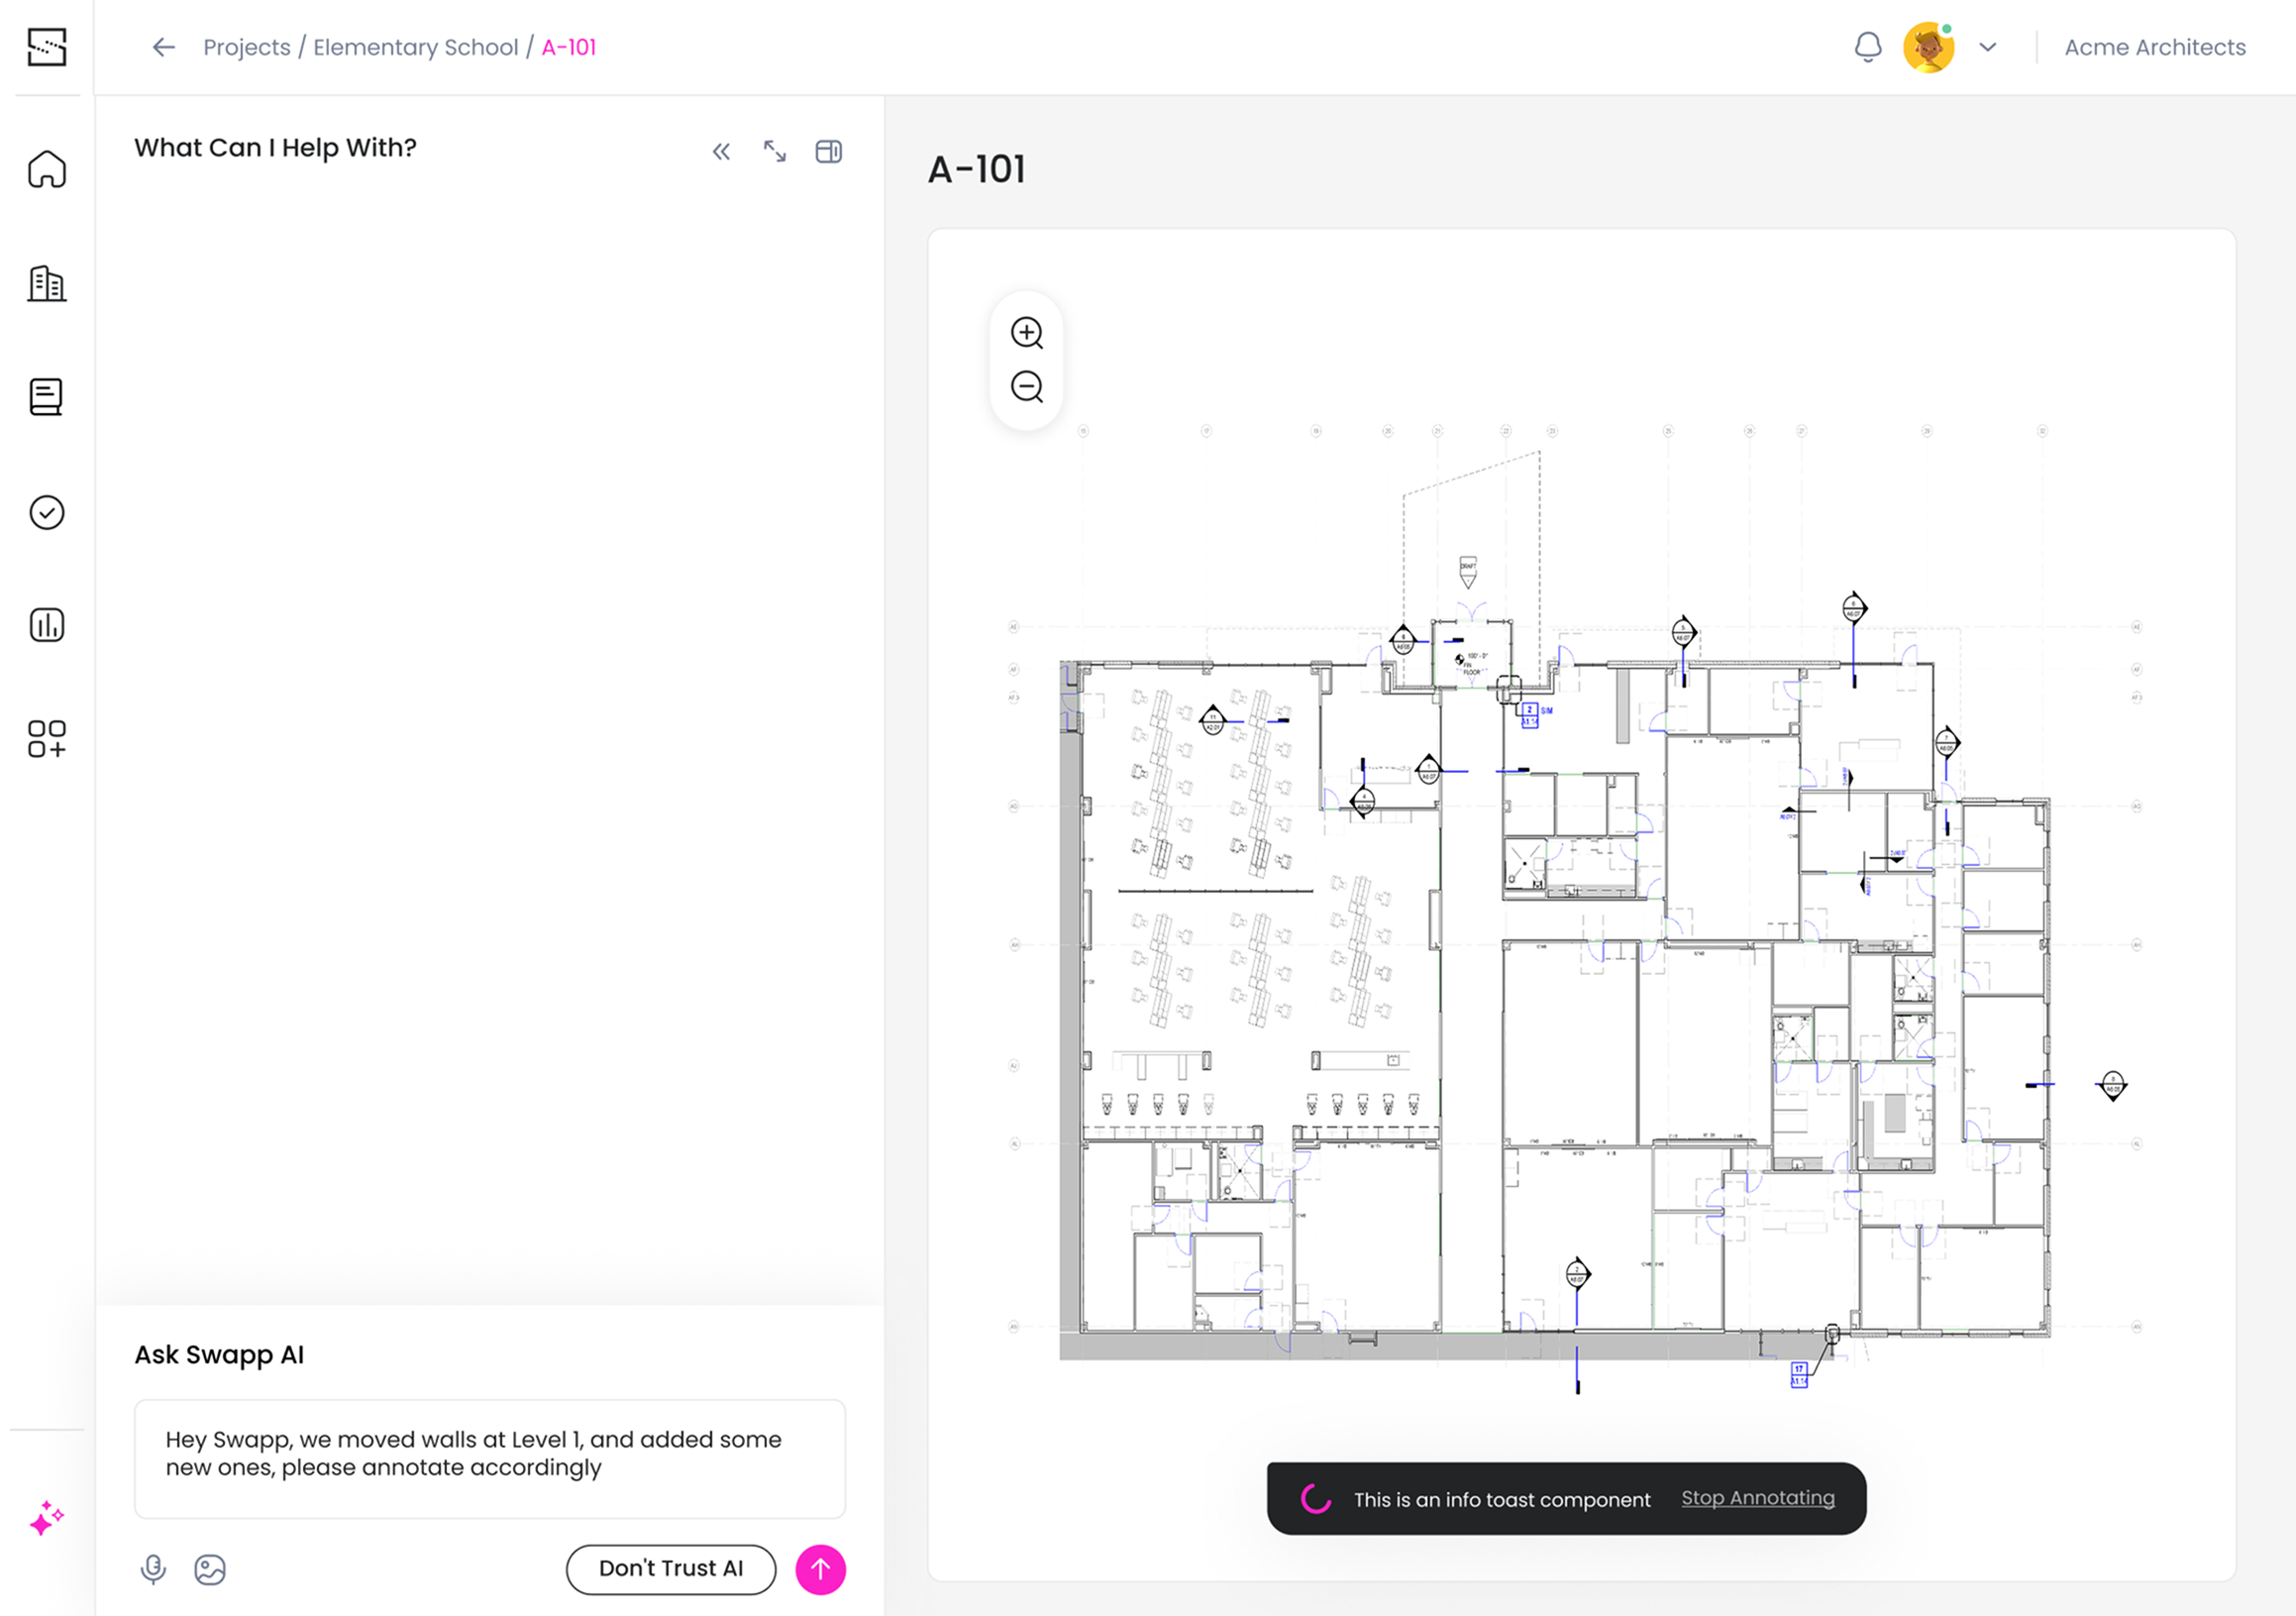Start voice input with microphone icon
The width and height of the screenshot is (2296, 1616).
coord(153,1570)
